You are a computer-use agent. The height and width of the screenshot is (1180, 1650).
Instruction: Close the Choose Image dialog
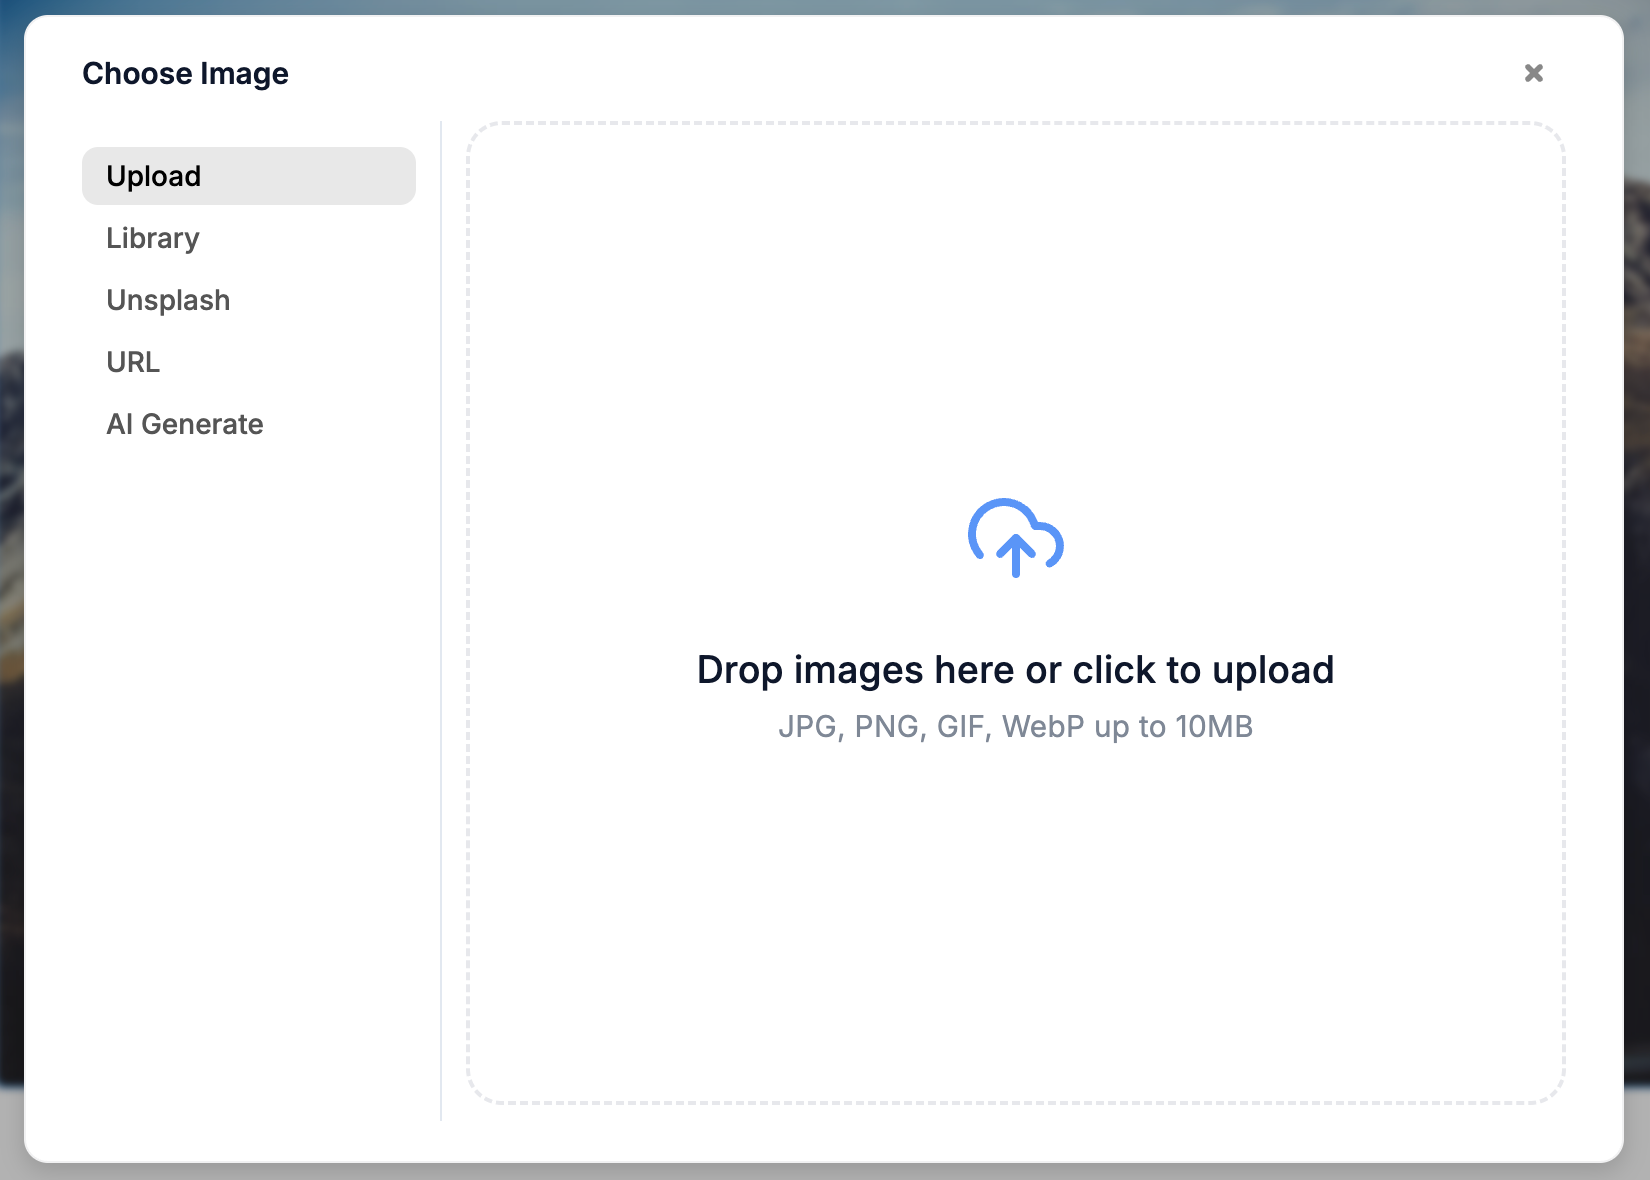[1533, 73]
